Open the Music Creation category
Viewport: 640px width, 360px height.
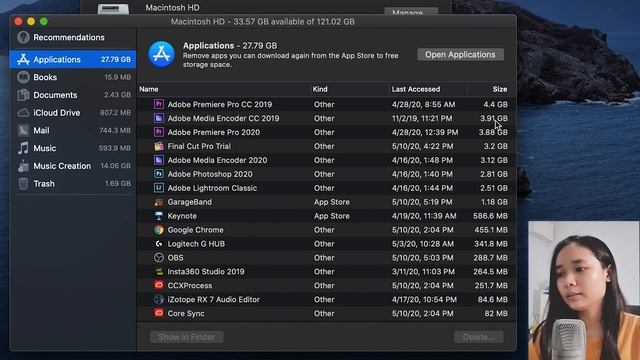pos(73,166)
